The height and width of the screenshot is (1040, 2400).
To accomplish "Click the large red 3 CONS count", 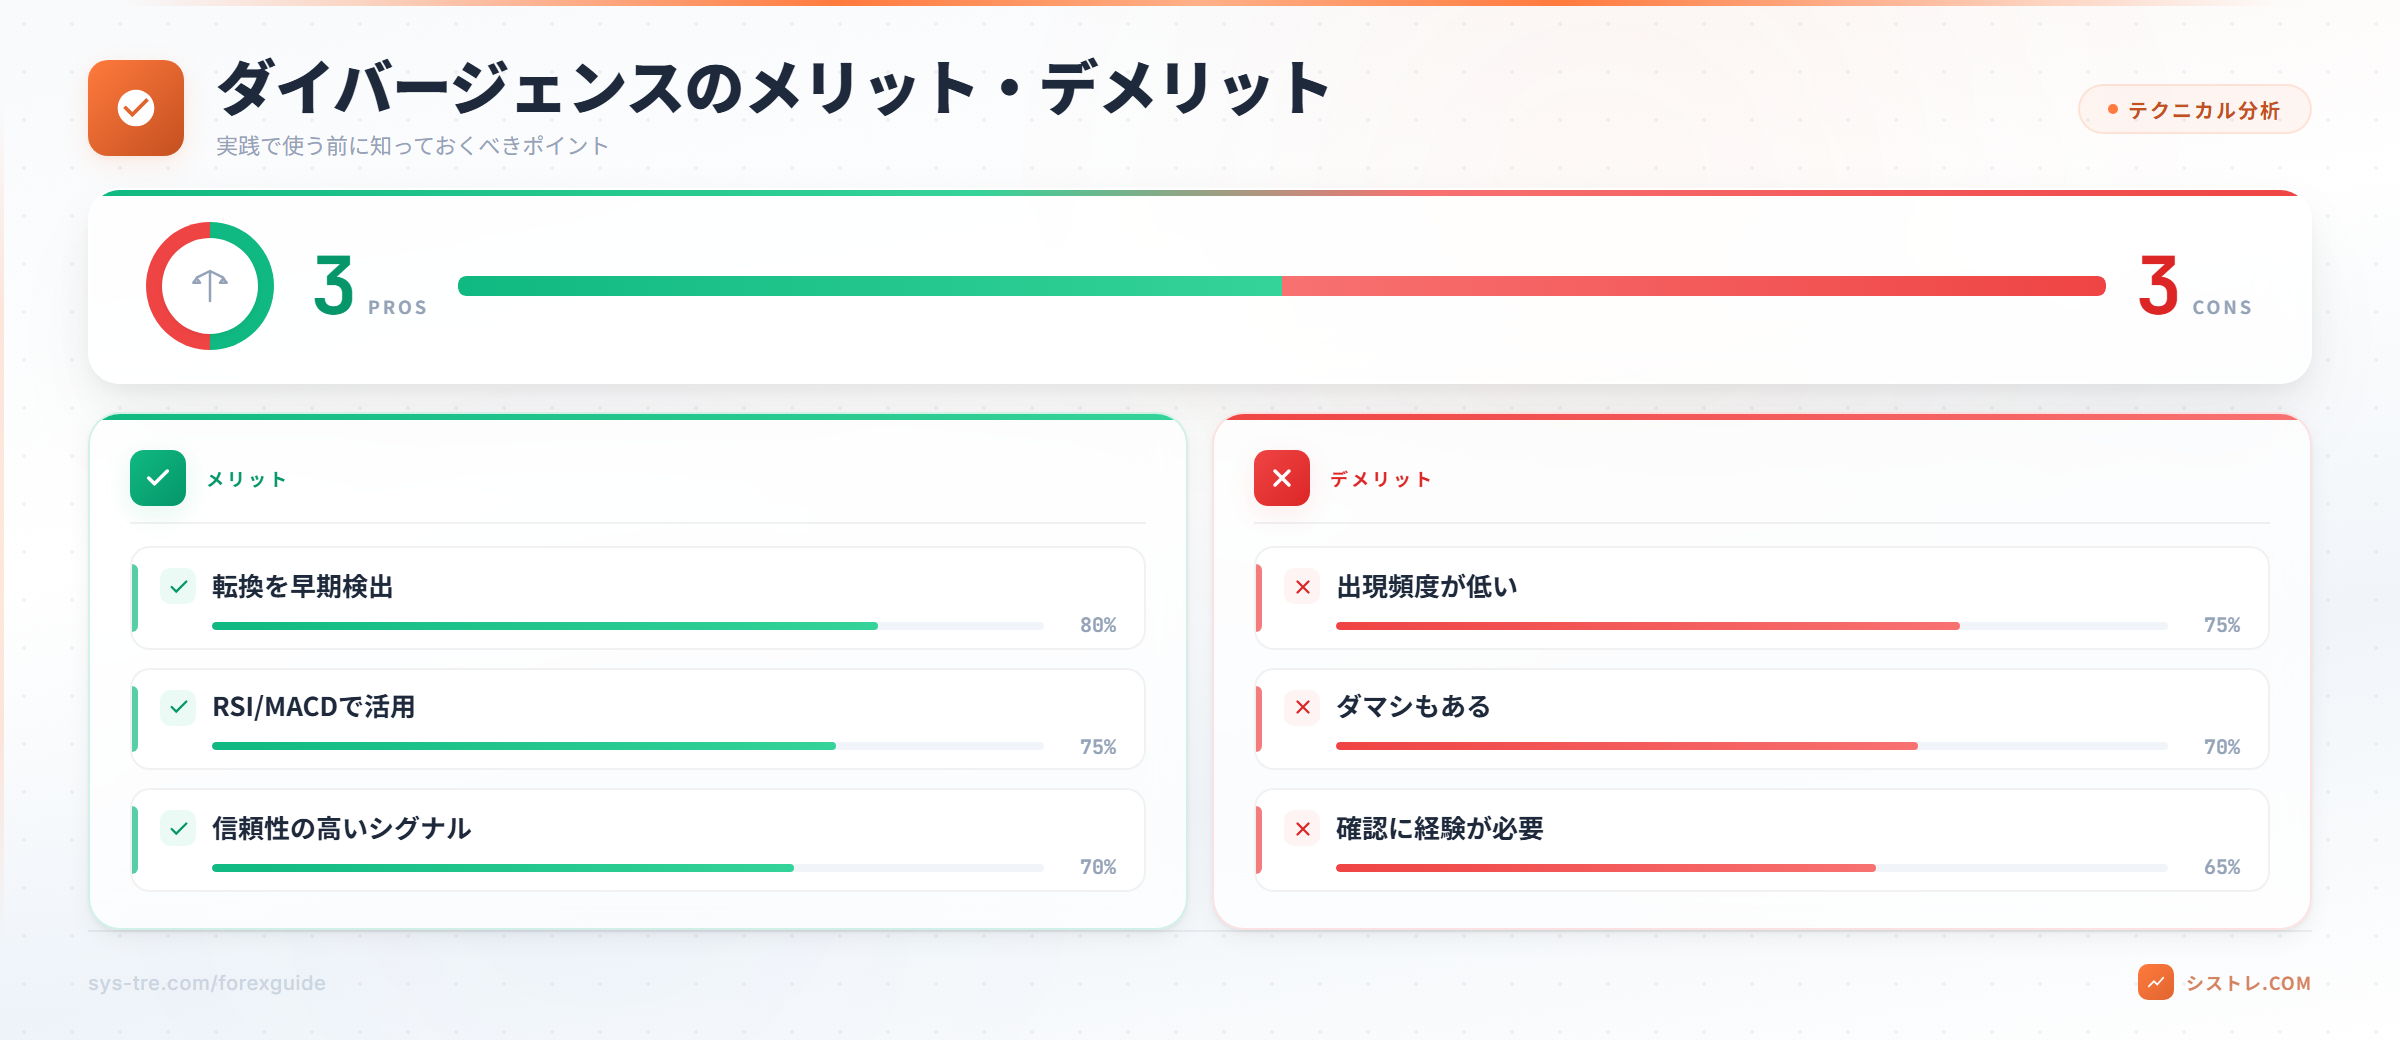I will click(2159, 286).
